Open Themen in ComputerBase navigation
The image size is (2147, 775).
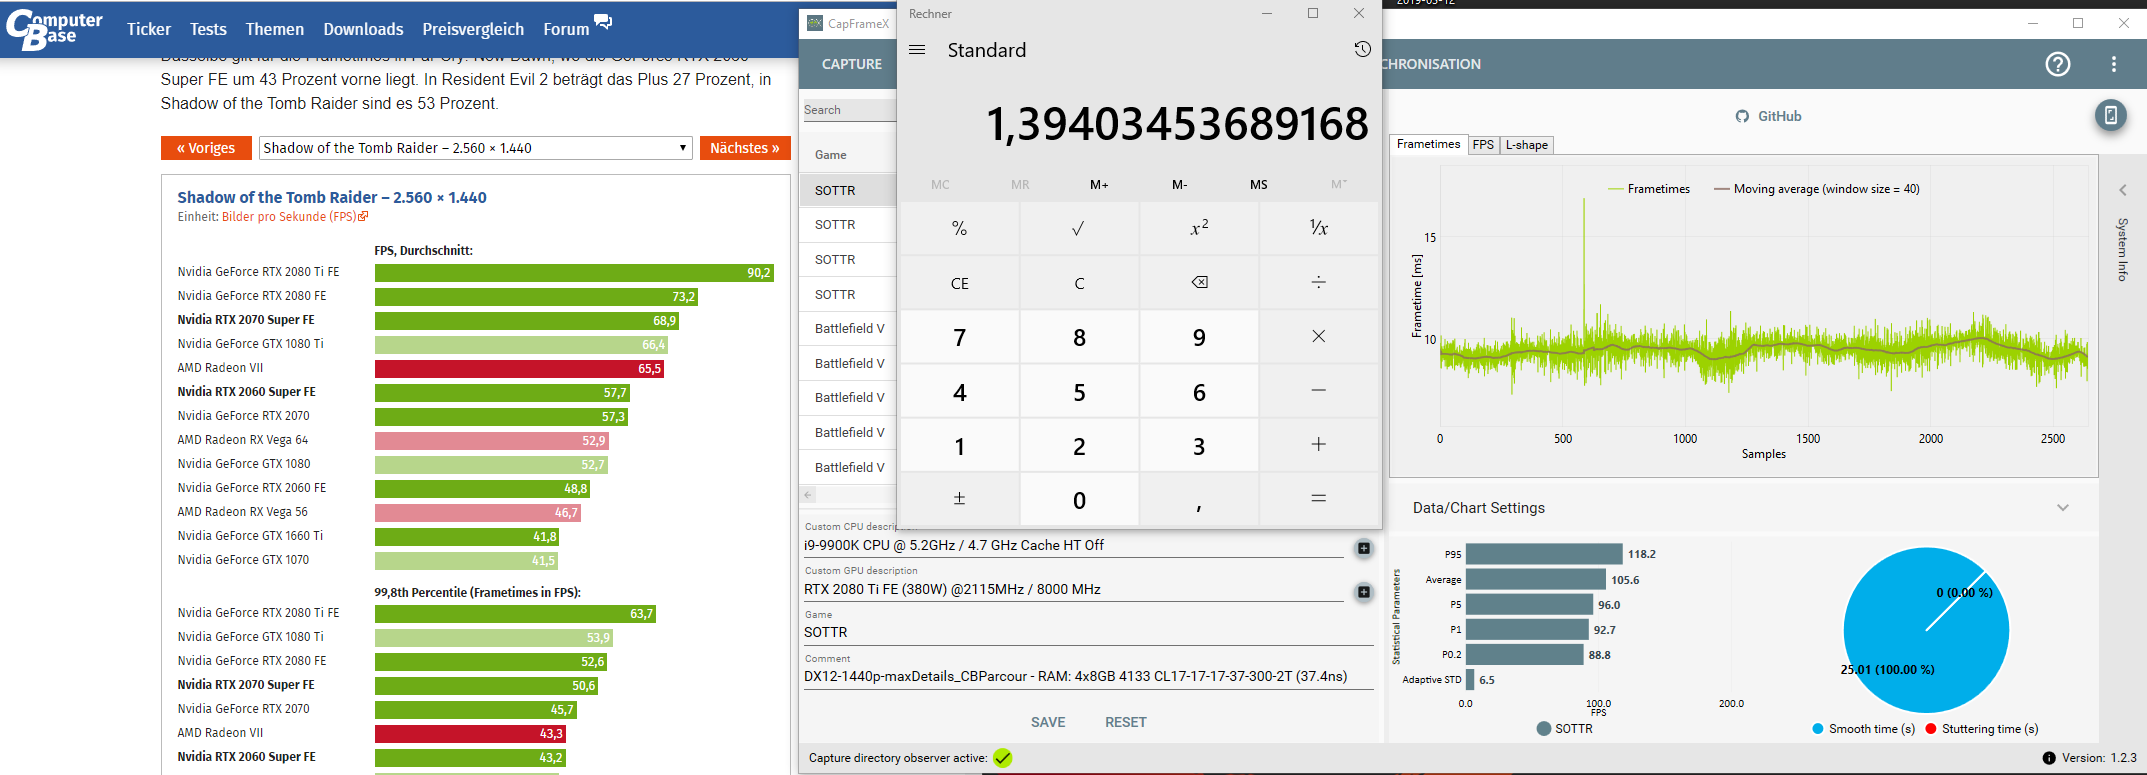point(274,29)
